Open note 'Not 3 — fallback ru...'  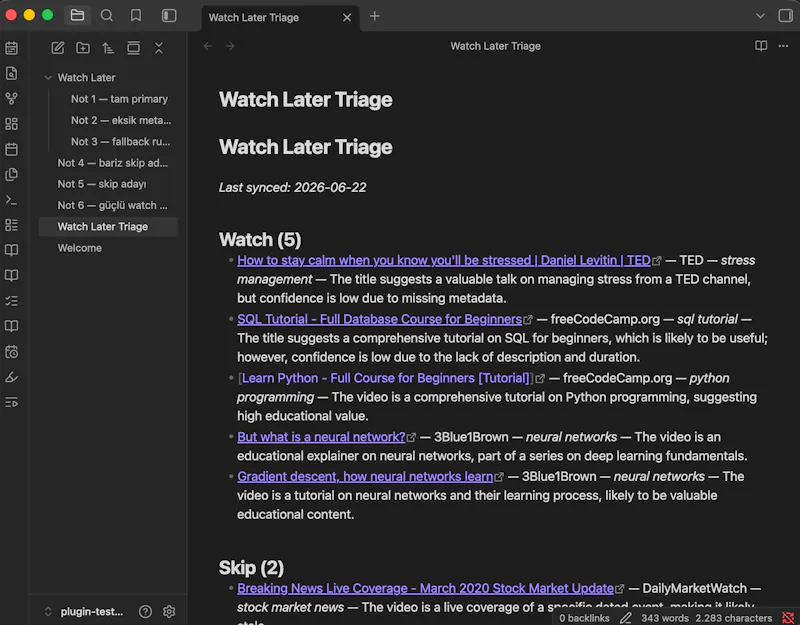click(120, 142)
